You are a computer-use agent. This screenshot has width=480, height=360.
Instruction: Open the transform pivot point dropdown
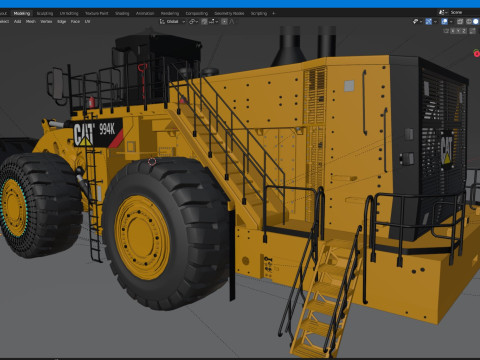point(193,21)
